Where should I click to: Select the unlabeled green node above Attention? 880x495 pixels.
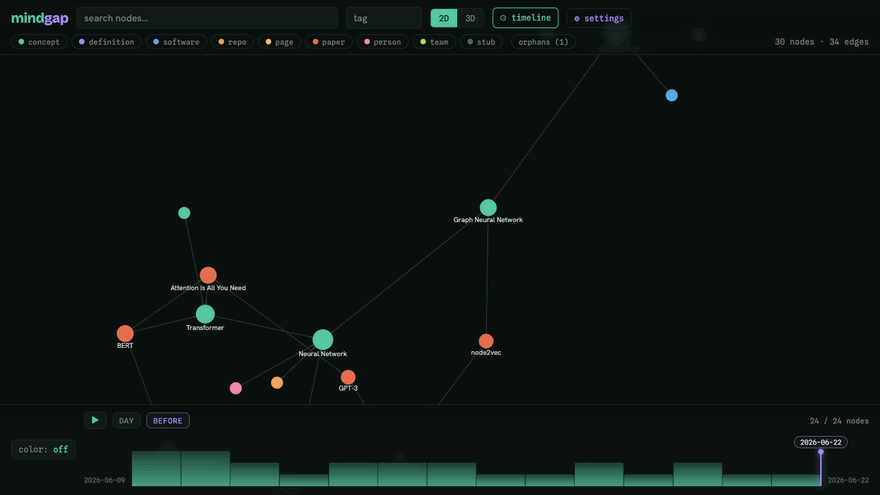click(x=184, y=213)
